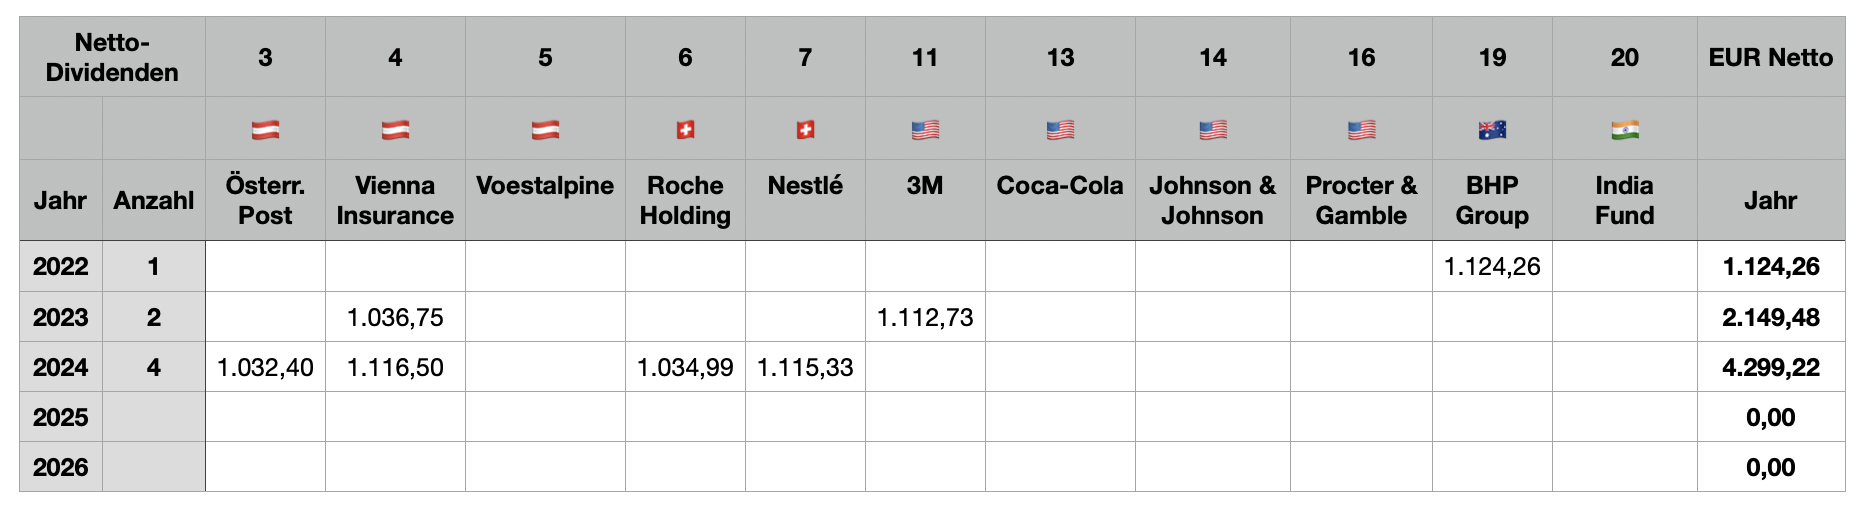Screen dimensions: 1864x518
Task: Click the 2024 yearly total 4.299,22
Action: (1770, 368)
